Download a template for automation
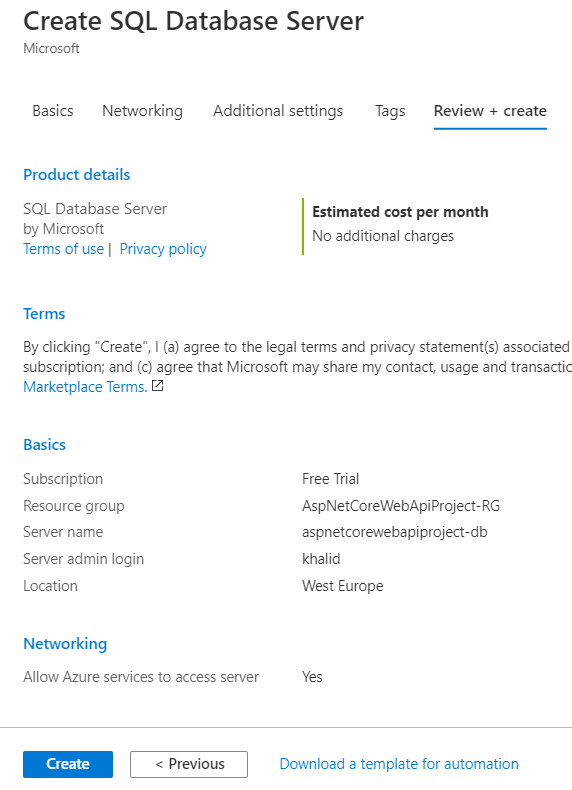Screen dimensions: 572x790 (x=399, y=764)
